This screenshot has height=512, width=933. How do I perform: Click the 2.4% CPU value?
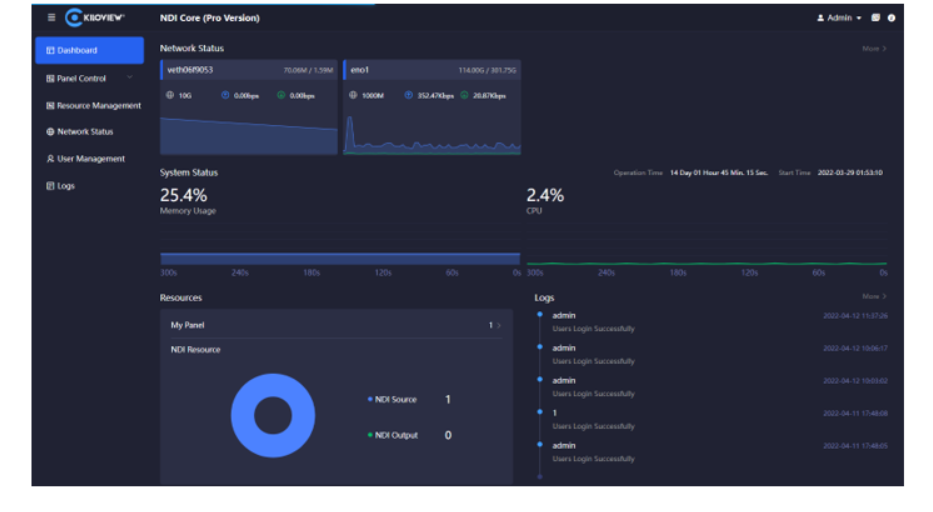(x=545, y=195)
